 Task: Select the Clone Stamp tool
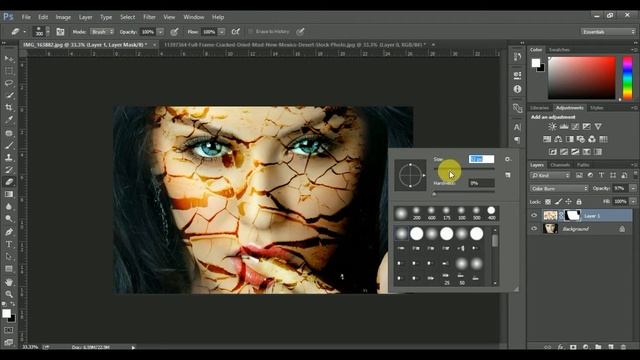coord(9,158)
